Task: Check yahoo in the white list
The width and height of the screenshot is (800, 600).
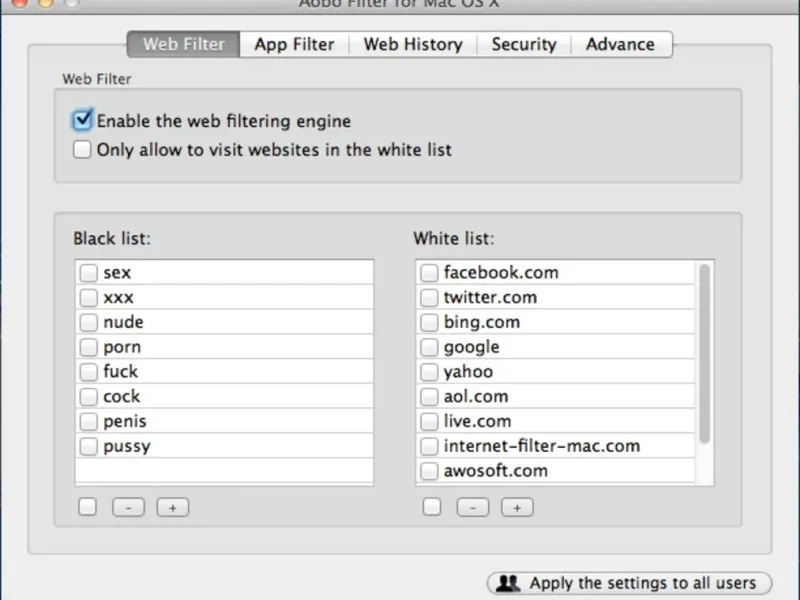Action: (429, 371)
